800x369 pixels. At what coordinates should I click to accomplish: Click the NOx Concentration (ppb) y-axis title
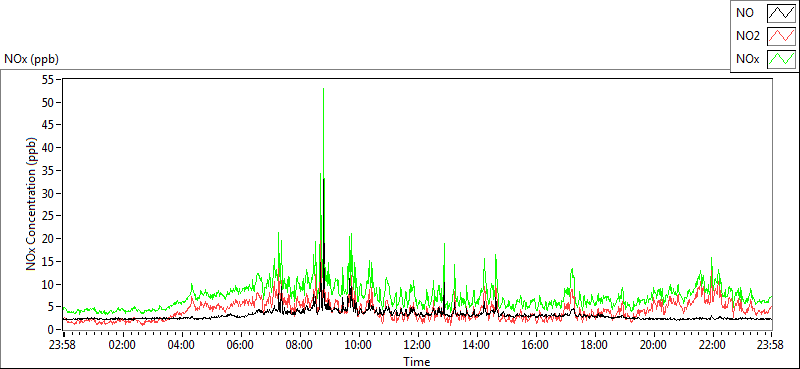31,203
